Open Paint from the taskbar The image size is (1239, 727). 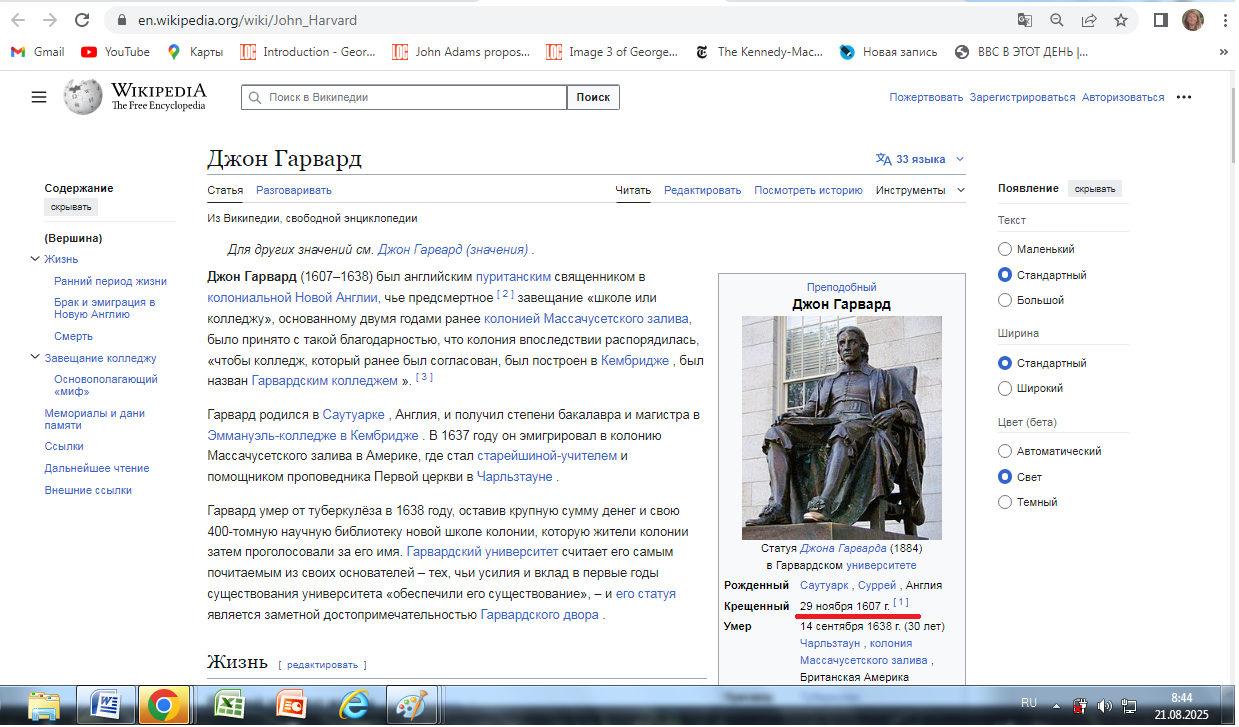coord(412,705)
